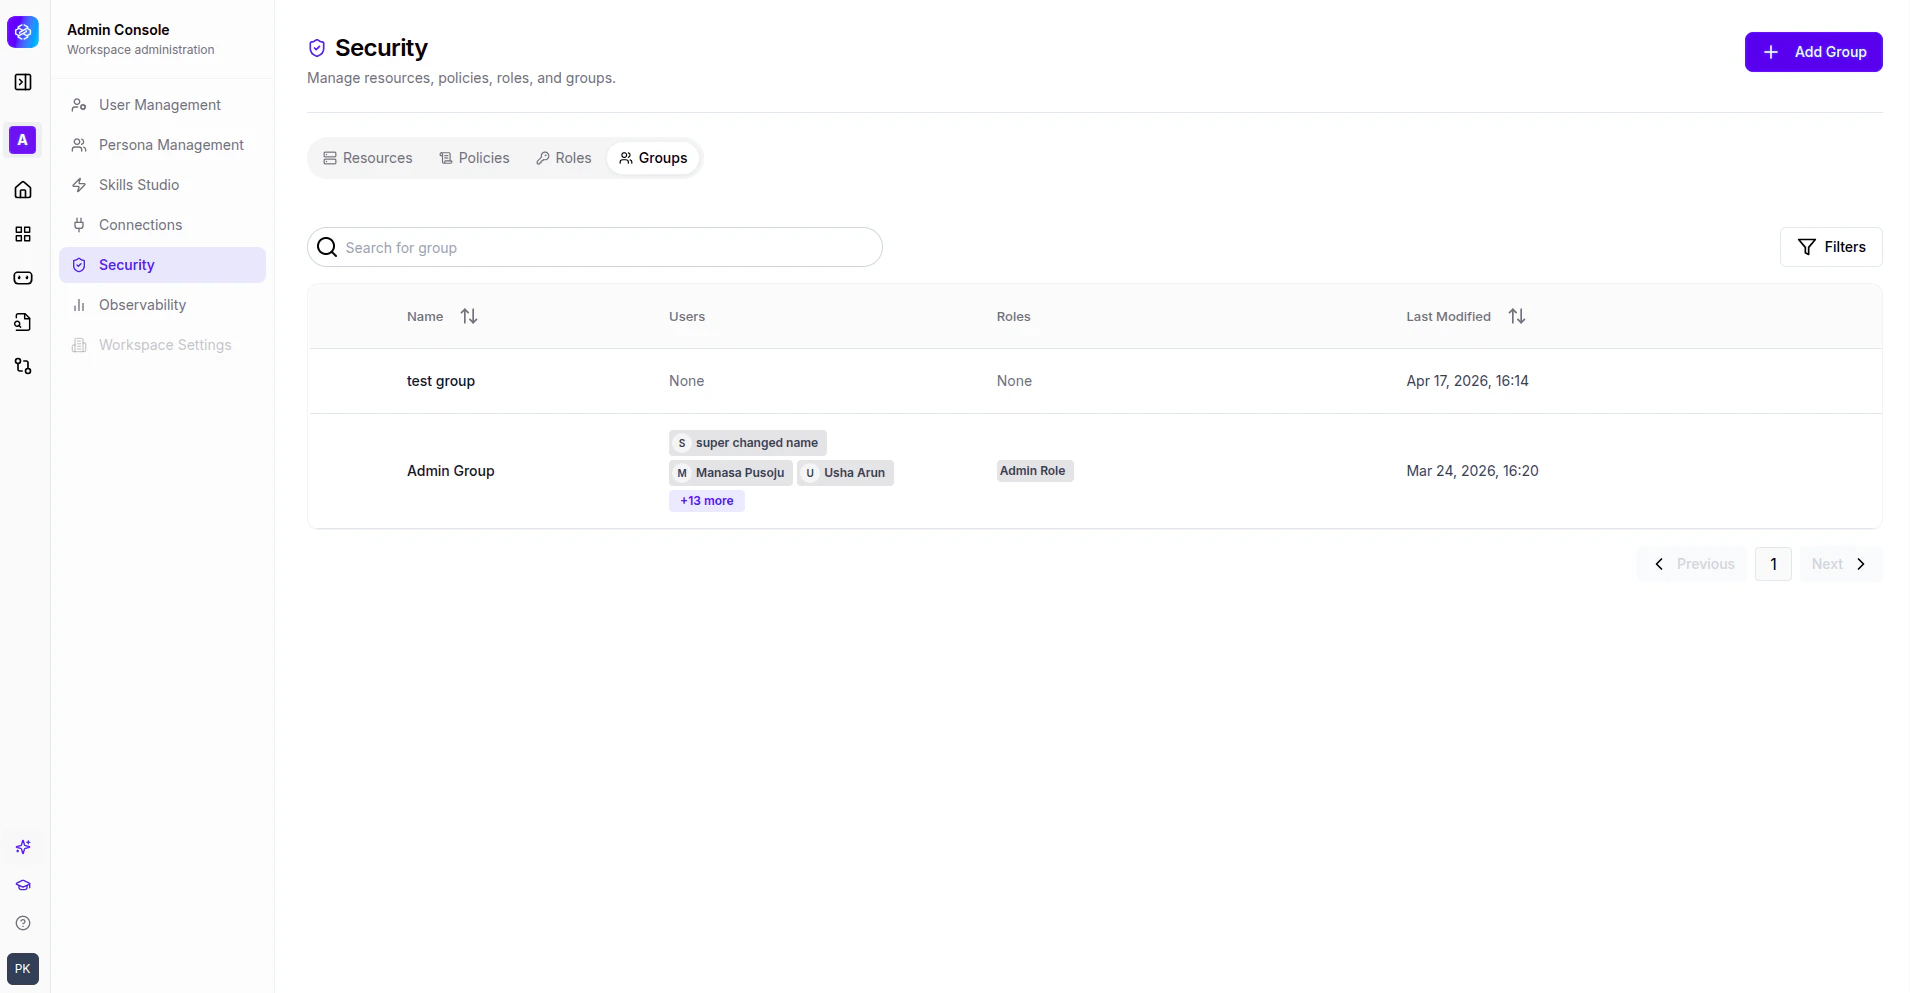Open the git-branch workflow icon in left rail
This screenshot has width=1910, height=993.
click(23, 366)
